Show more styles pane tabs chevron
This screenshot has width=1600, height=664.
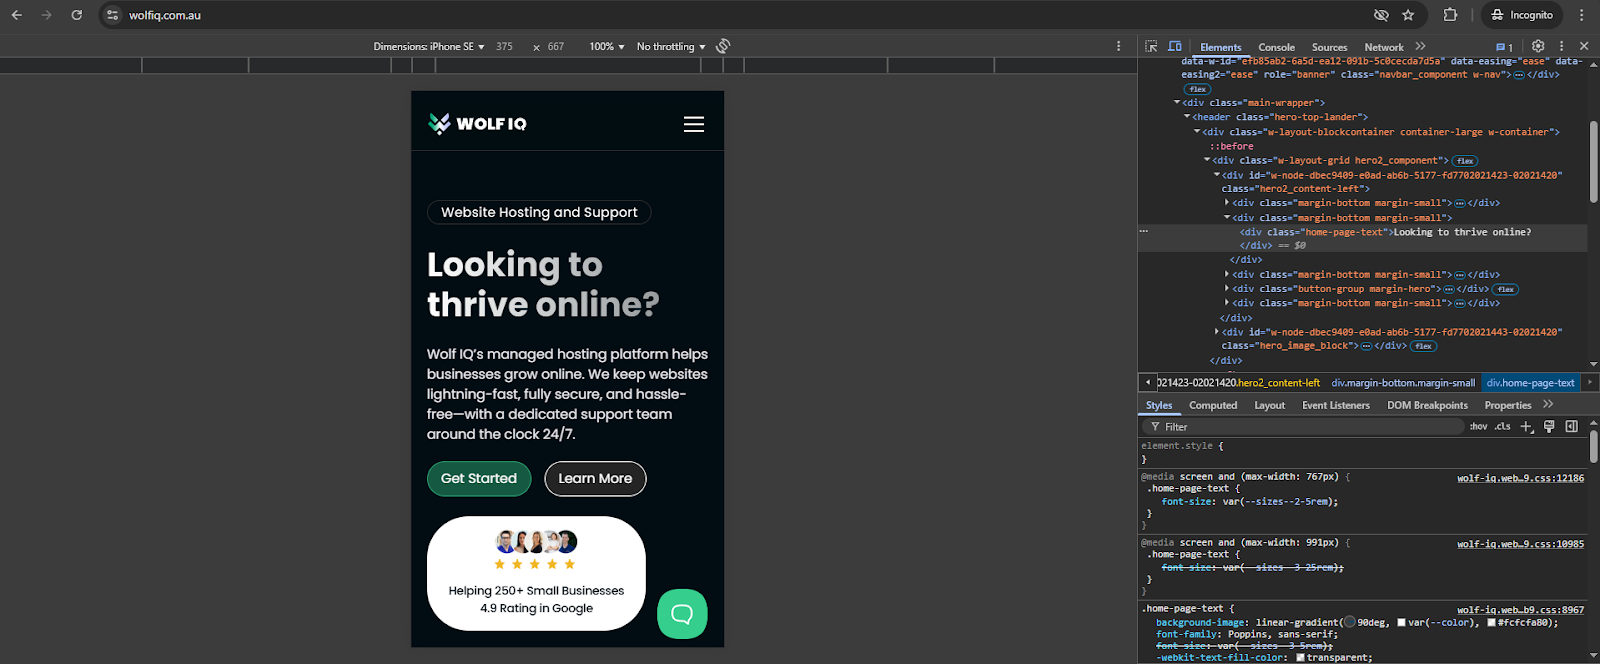[1548, 404]
